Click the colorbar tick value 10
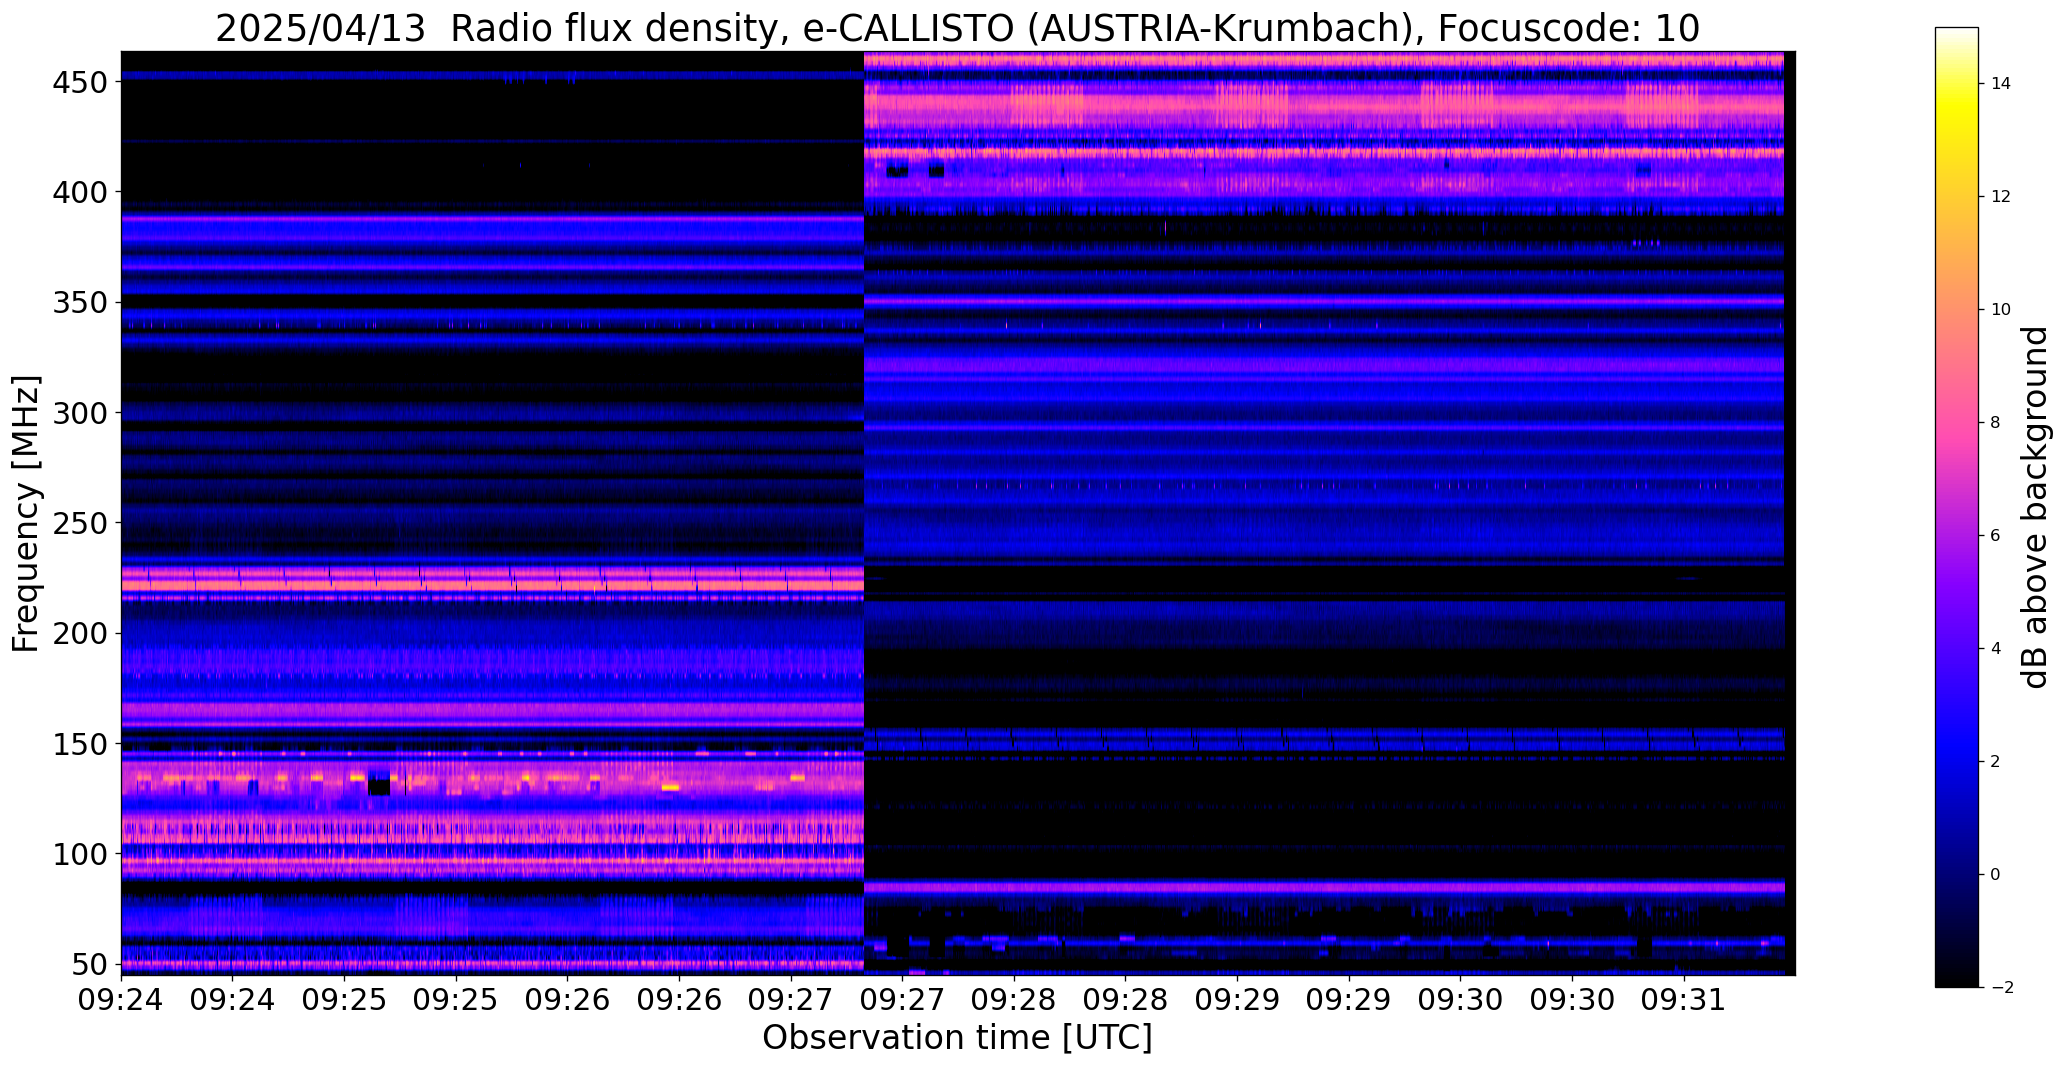Screen dimensions: 2066x1067 [2000, 310]
